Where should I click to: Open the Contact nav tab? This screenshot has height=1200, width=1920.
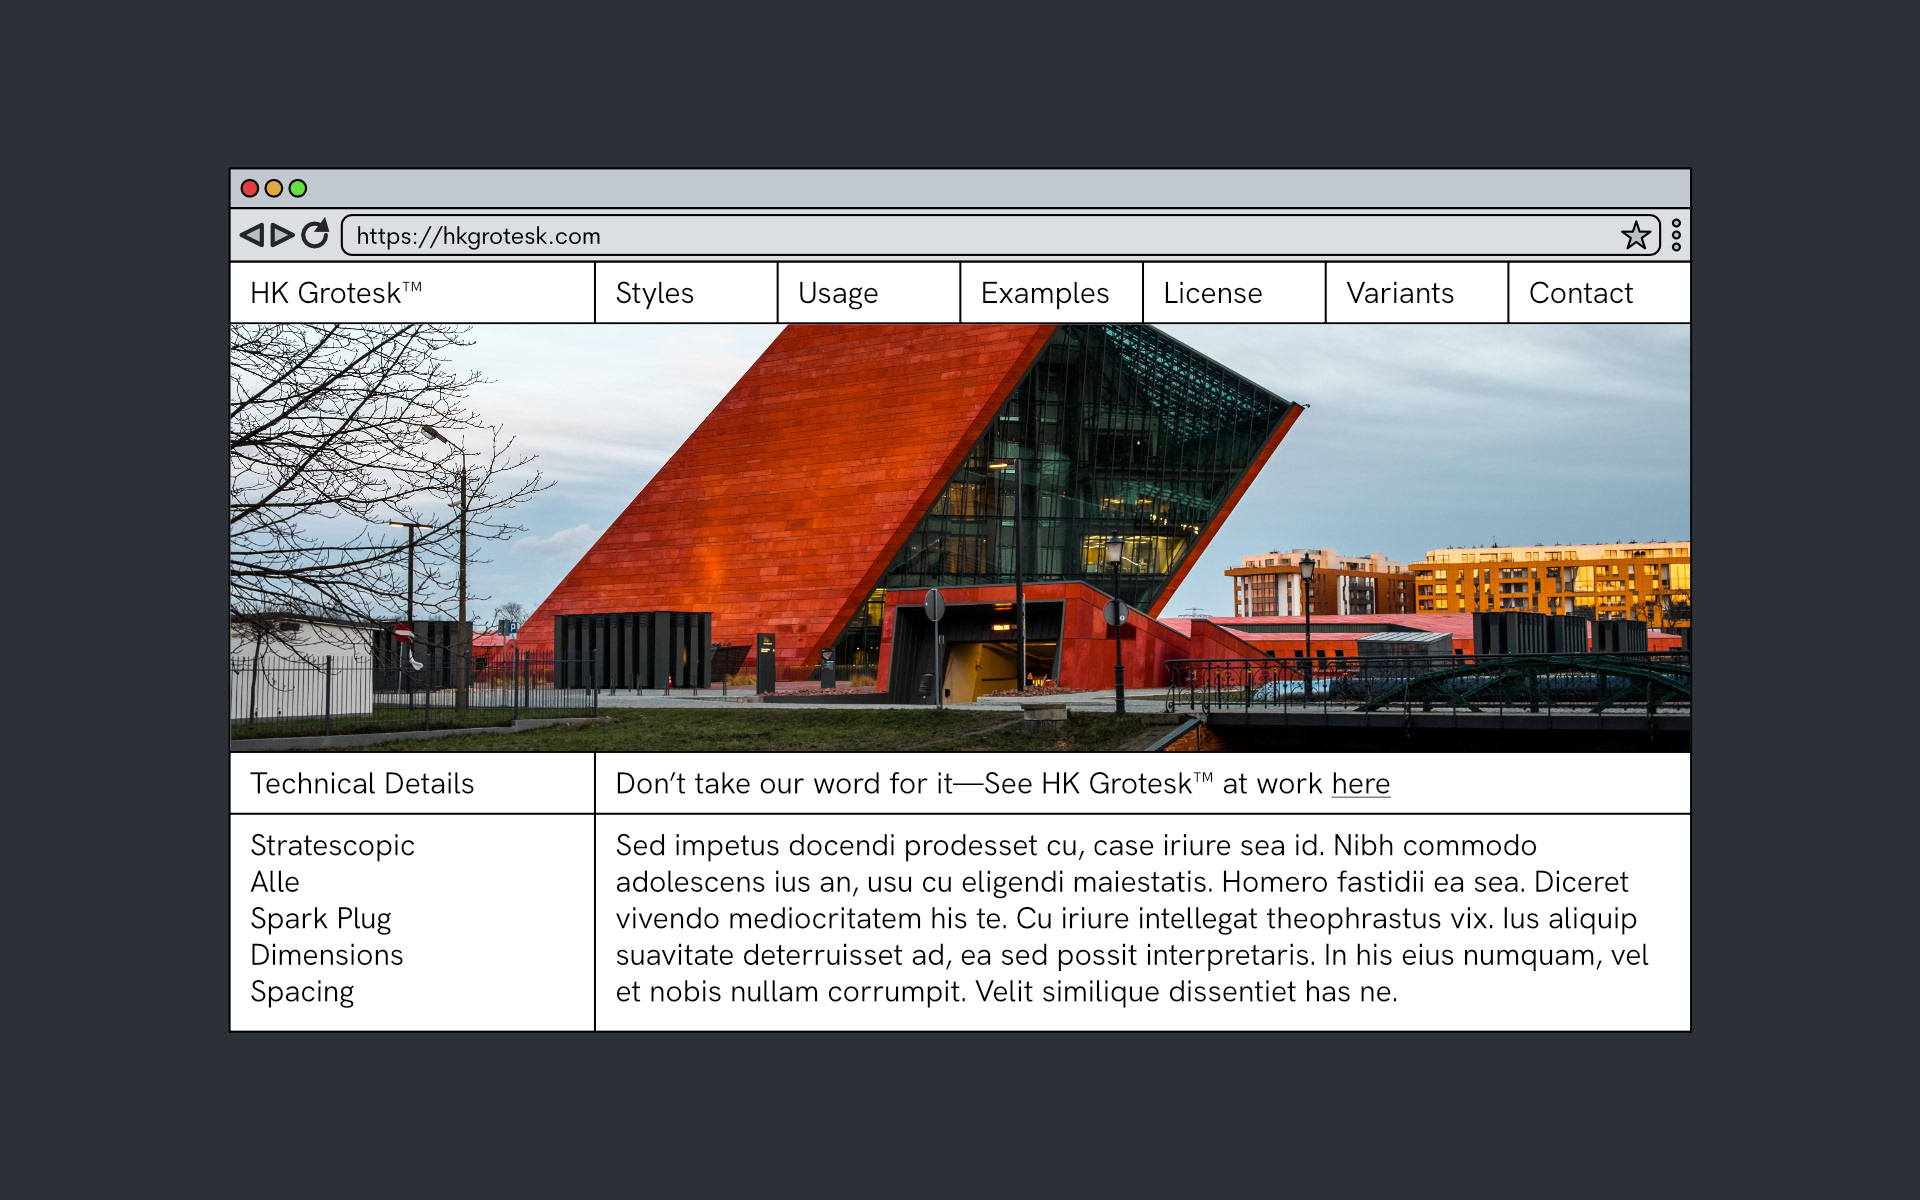pyautogui.click(x=1599, y=293)
